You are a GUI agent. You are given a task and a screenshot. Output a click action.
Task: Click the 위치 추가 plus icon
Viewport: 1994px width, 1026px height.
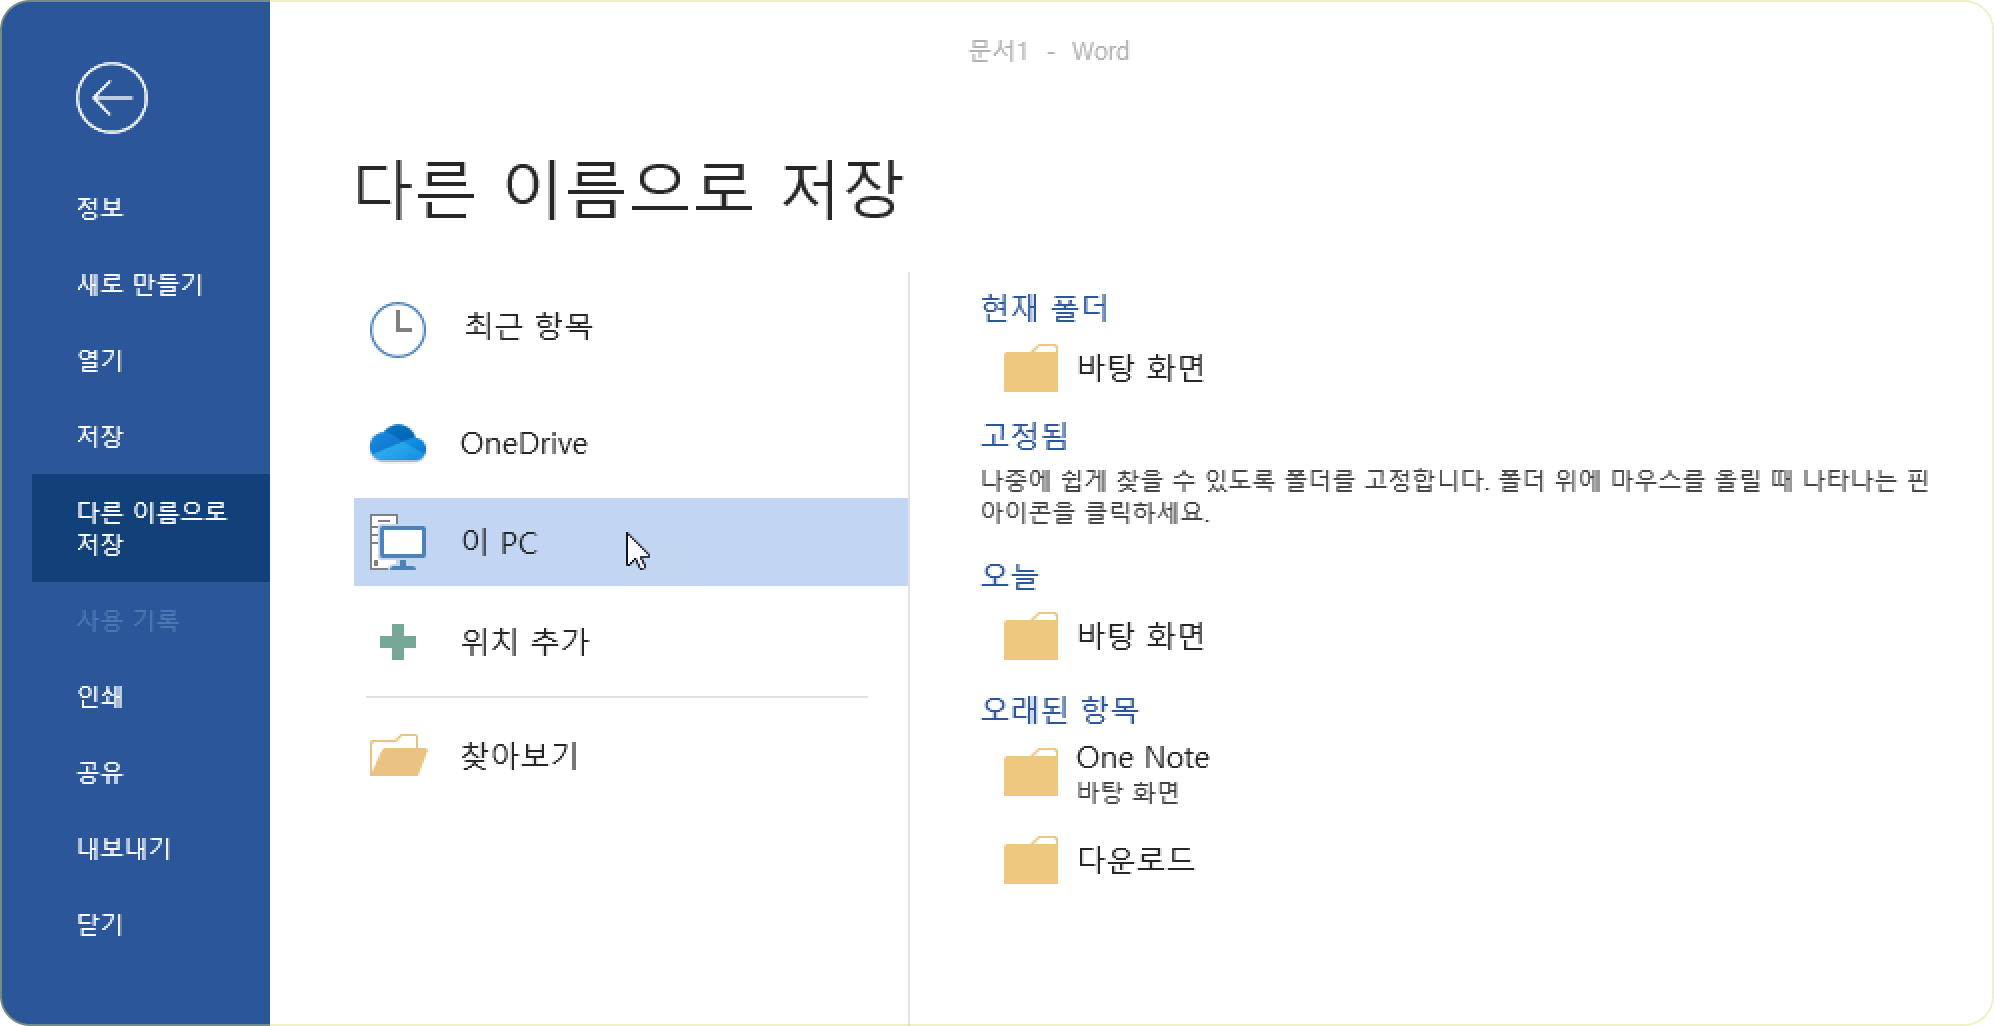[398, 642]
